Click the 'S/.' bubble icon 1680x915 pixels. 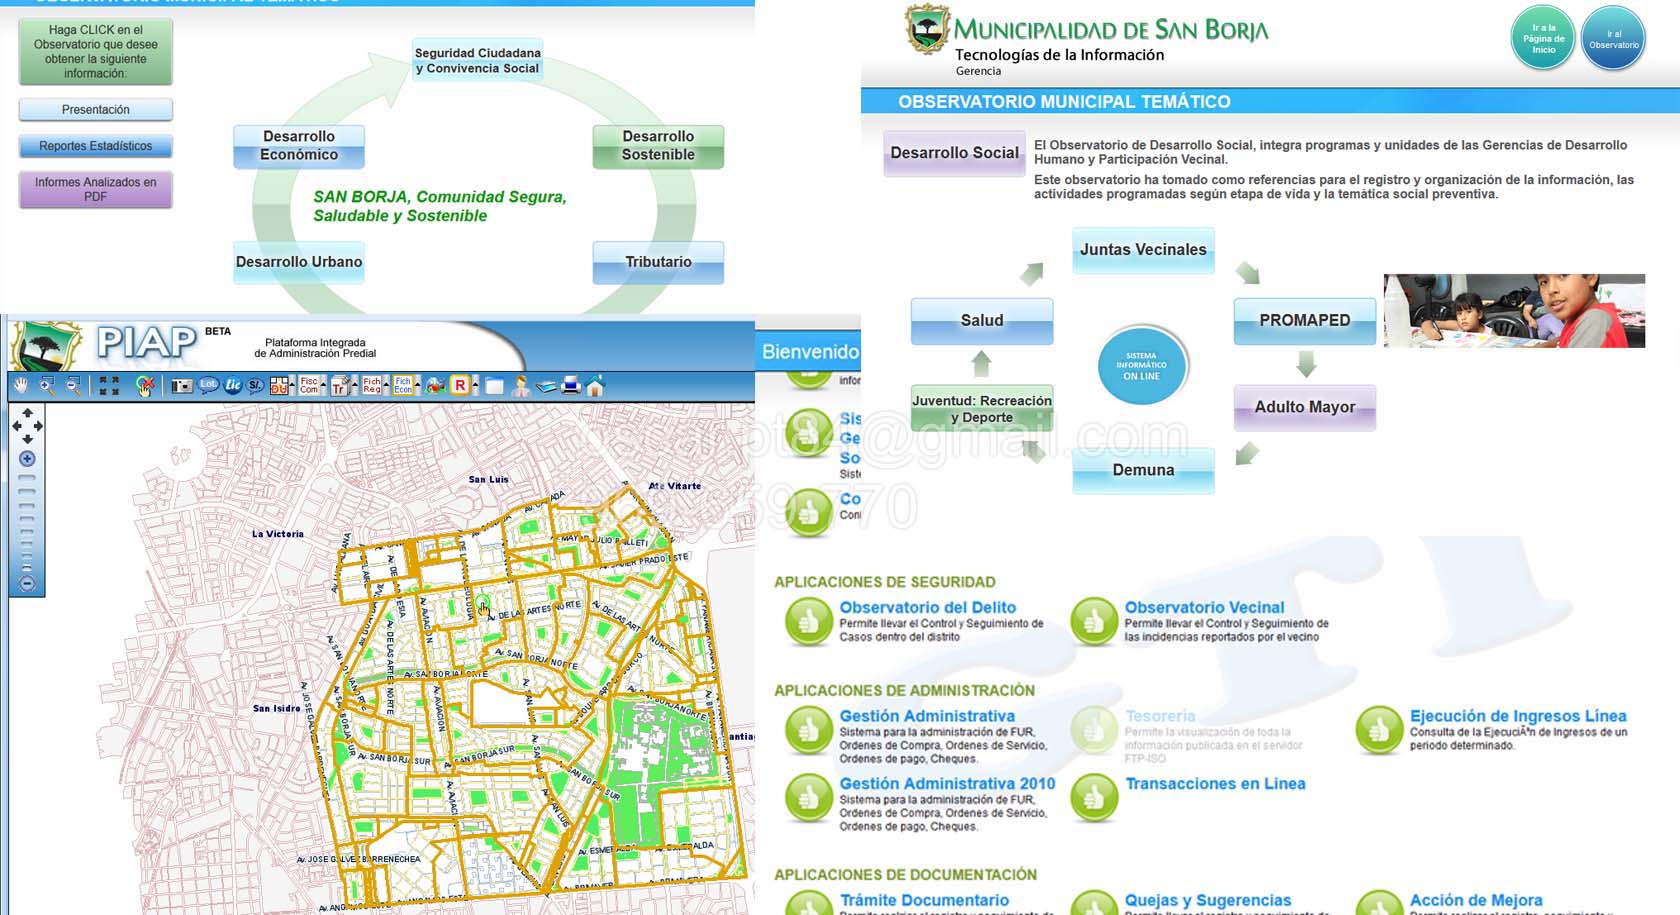pyautogui.click(x=255, y=385)
